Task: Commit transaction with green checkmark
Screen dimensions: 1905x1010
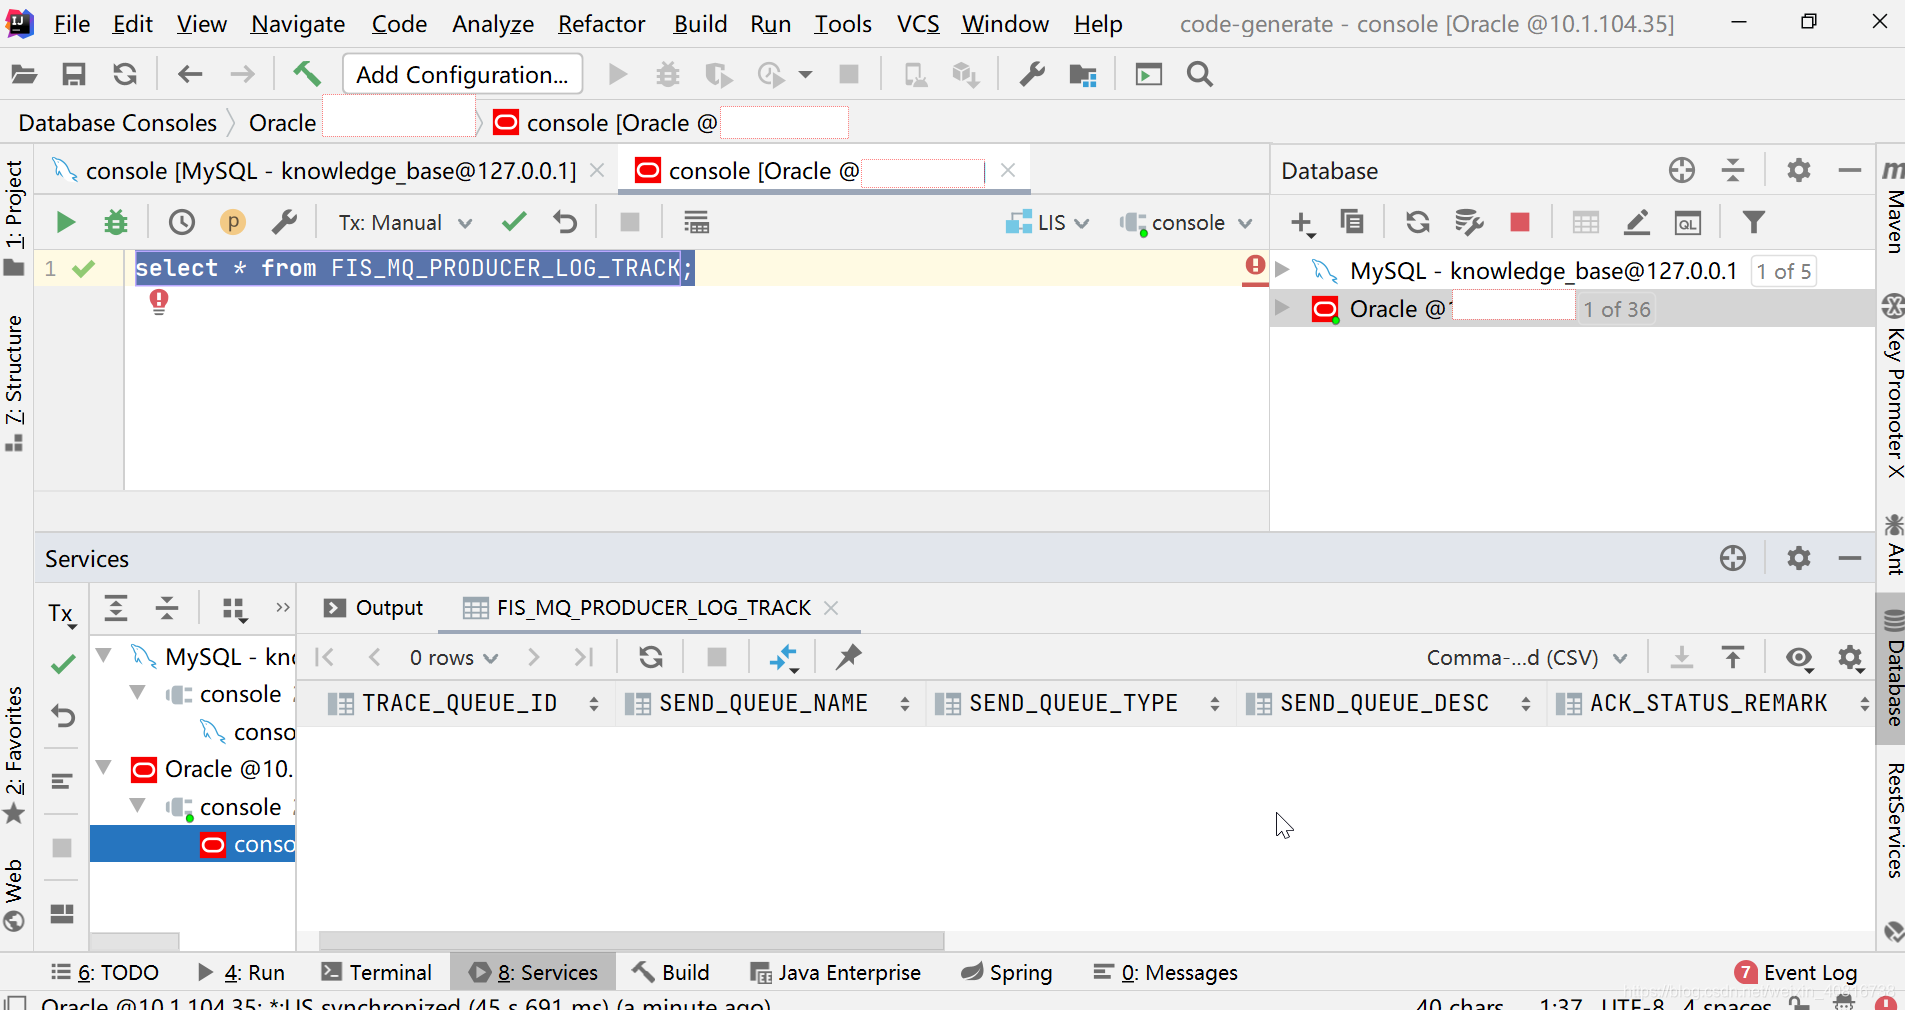Action: [514, 222]
